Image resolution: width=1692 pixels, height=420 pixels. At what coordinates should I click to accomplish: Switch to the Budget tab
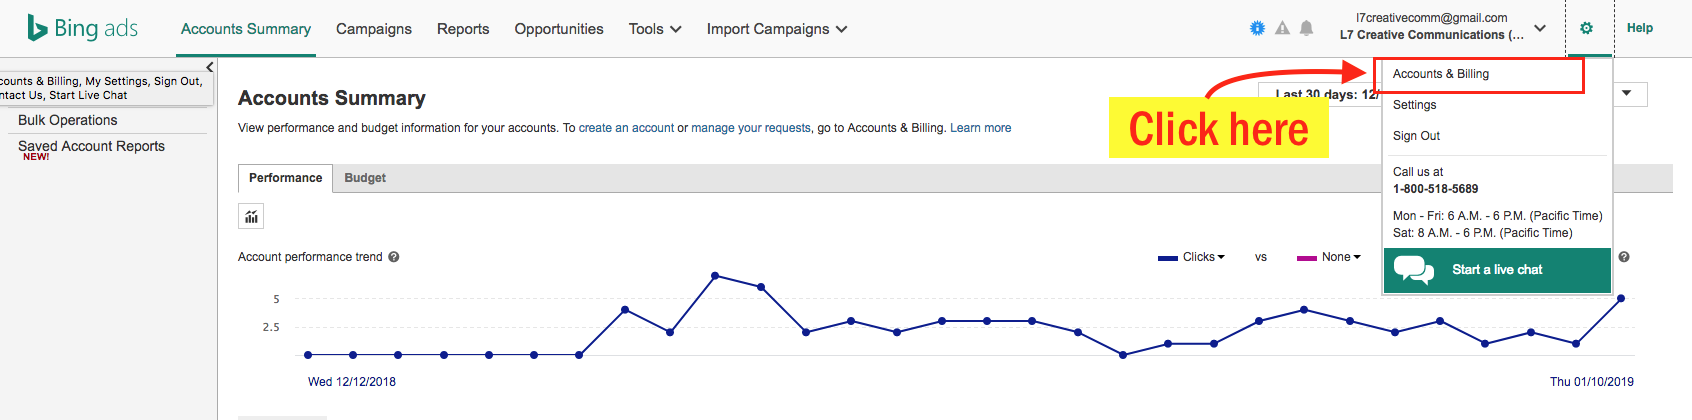coord(365,178)
